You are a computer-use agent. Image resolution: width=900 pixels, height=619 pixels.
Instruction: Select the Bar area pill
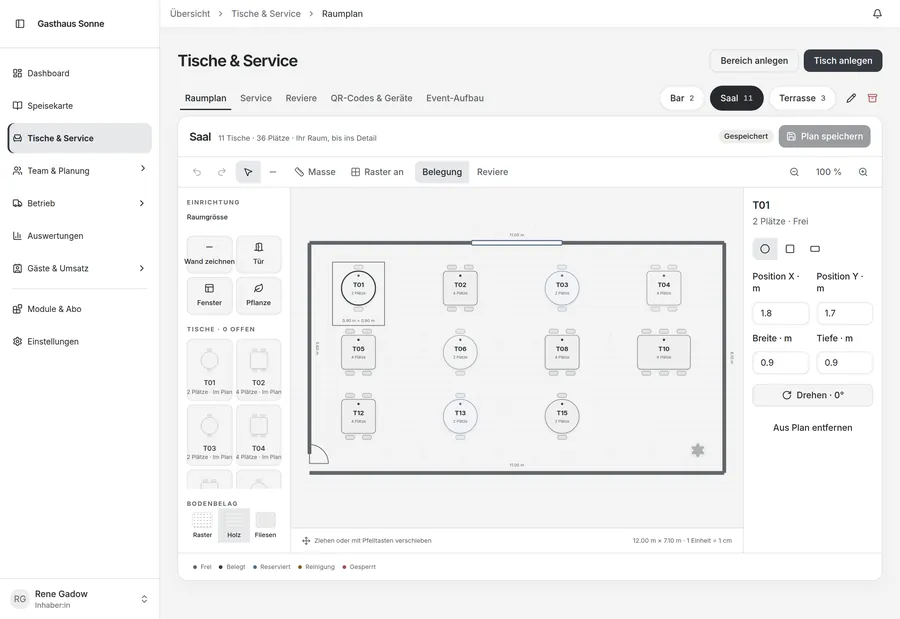tap(682, 98)
